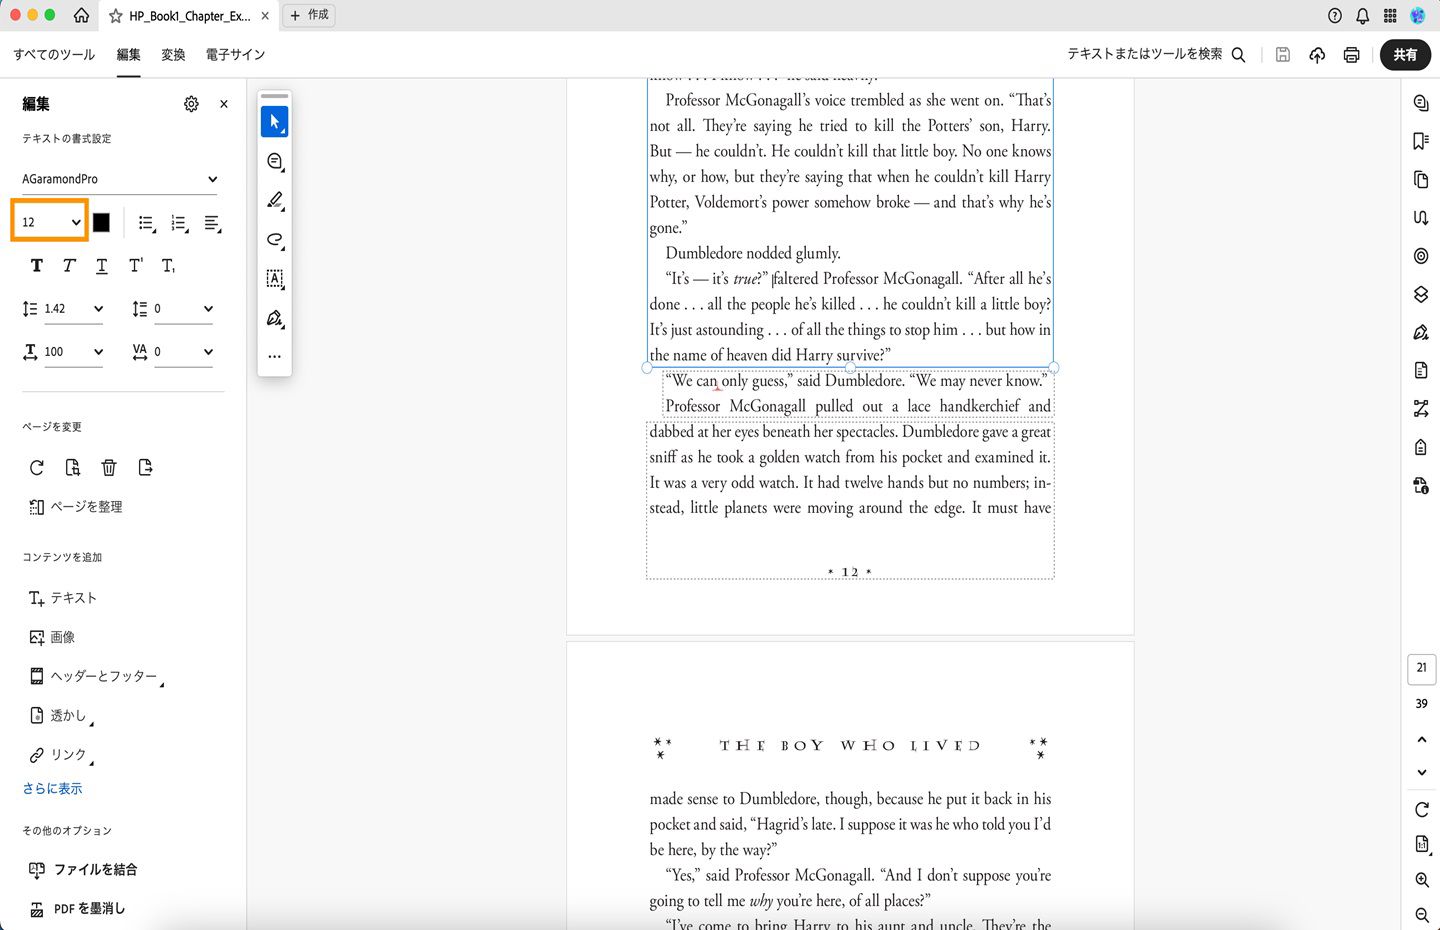The image size is (1440, 930).
Task: Open the font size dropdown showing 12
Action: tap(48, 222)
